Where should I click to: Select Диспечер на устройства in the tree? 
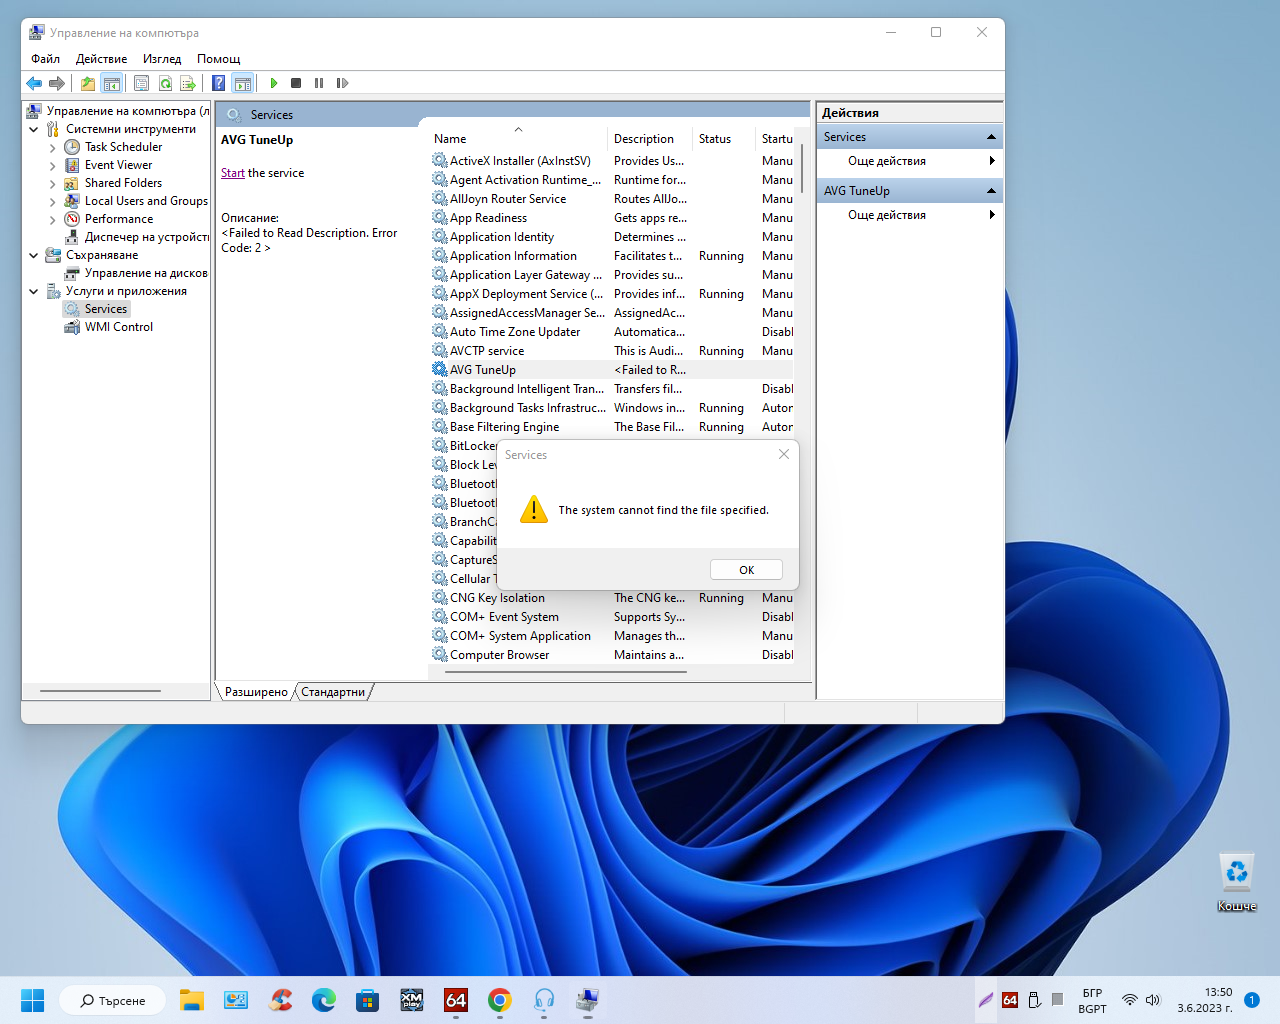[x=137, y=237]
